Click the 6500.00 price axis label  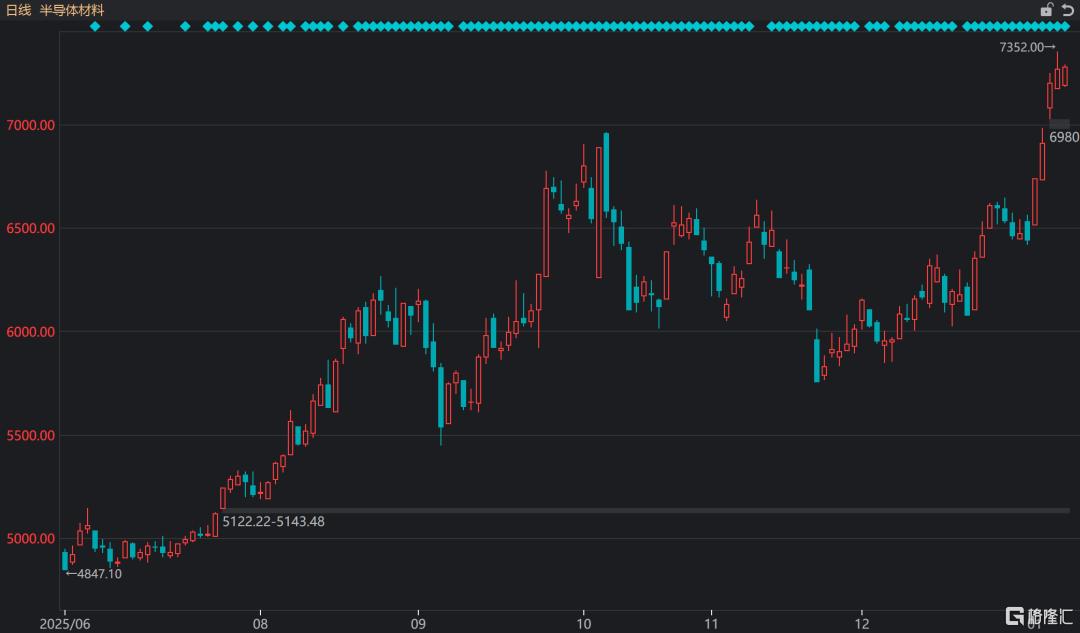(x=29, y=228)
